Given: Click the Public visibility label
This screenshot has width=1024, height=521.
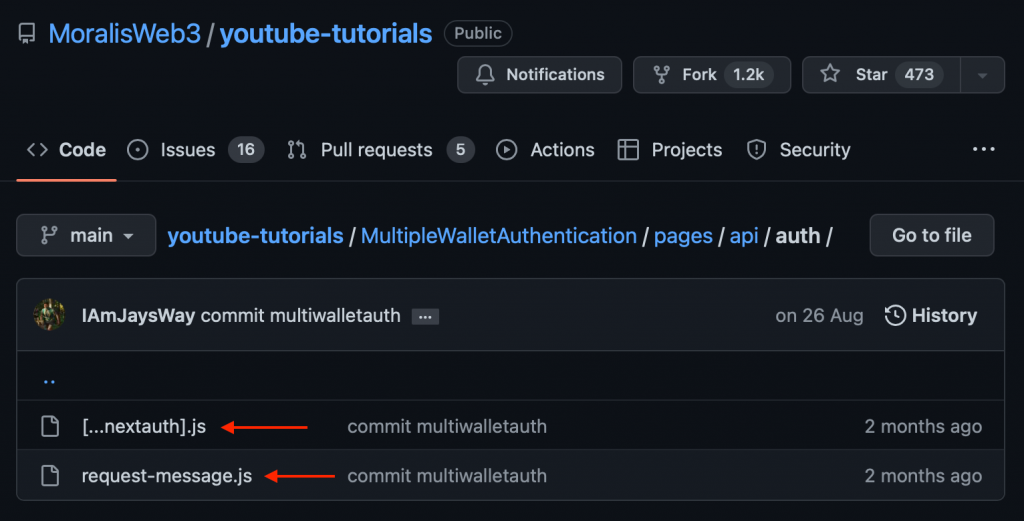Looking at the screenshot, I should pos(478,33).
